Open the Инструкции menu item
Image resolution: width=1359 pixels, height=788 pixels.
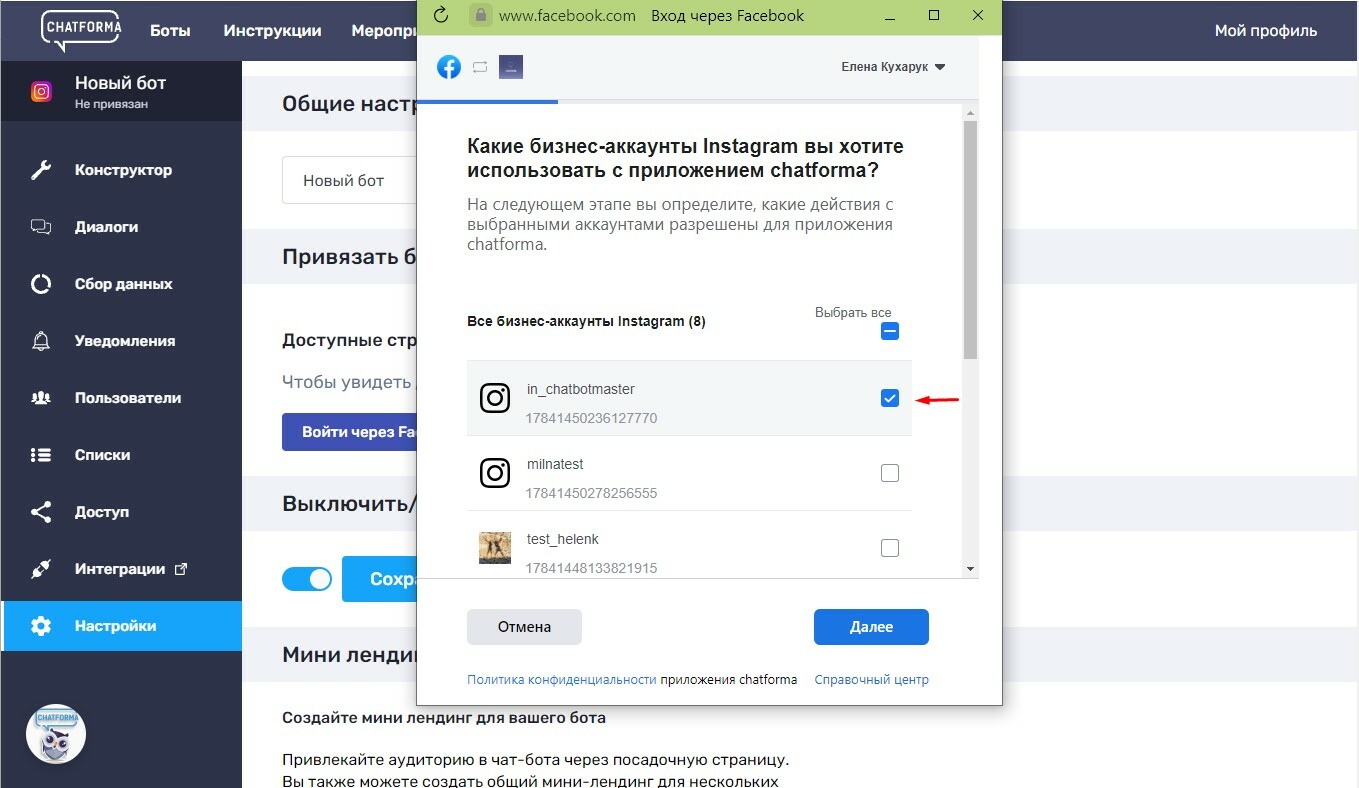(x=272, y=31)
